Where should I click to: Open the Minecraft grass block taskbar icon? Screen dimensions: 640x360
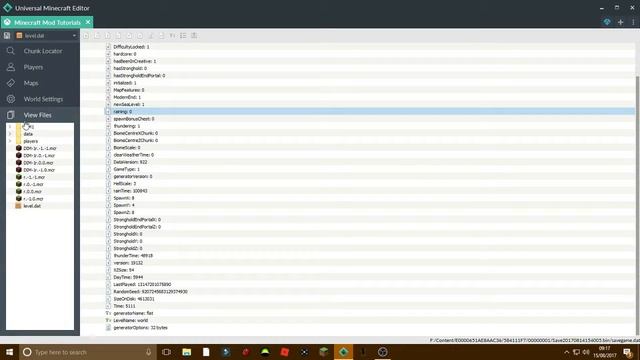pyautogui.click(x=324, y=352)
